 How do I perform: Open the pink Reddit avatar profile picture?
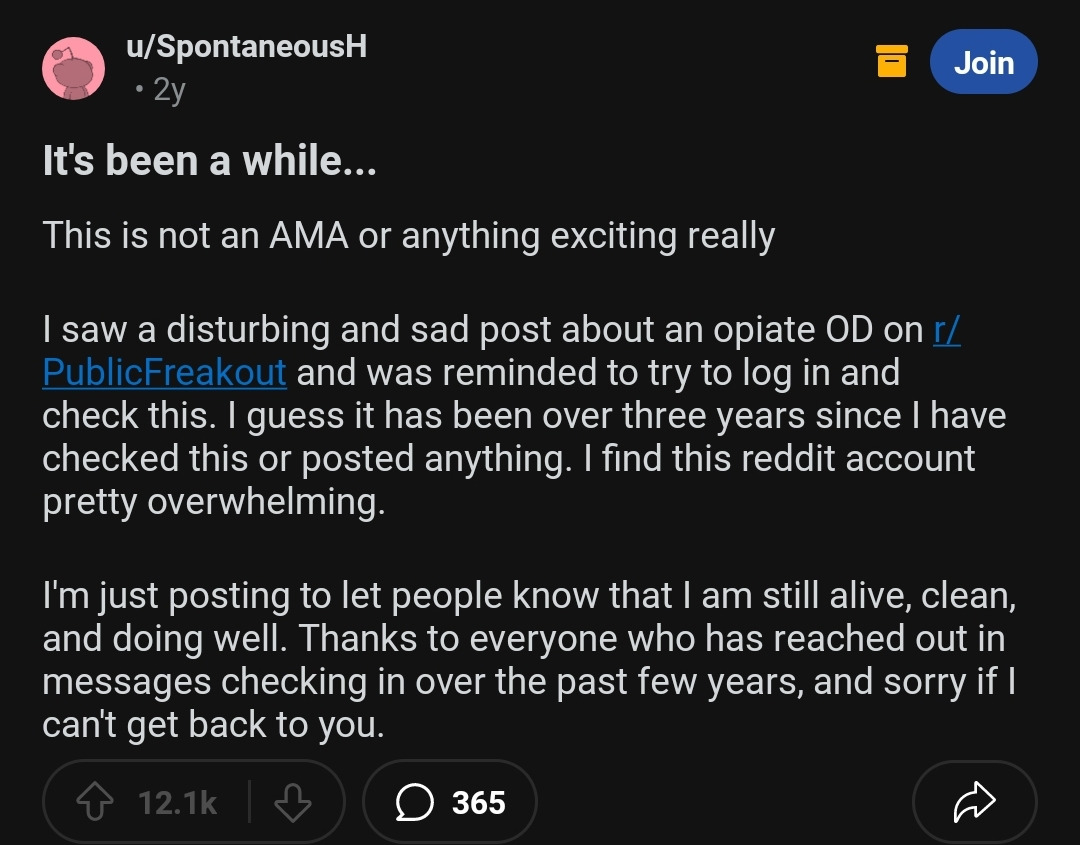(x=73, y=69)
